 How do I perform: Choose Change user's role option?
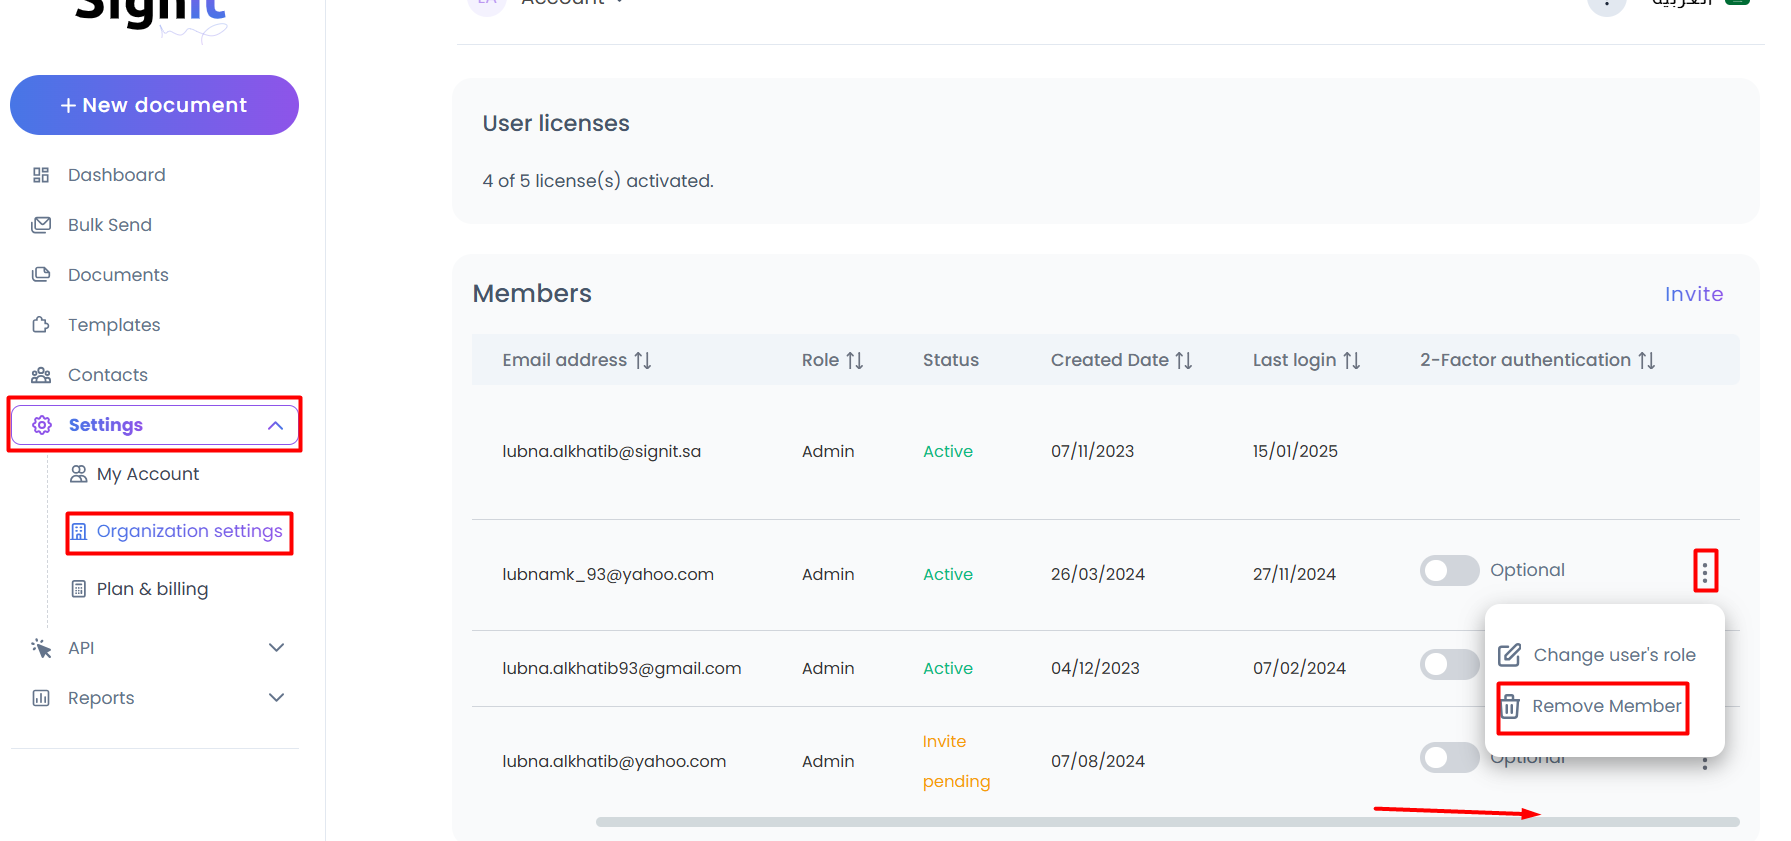1598,655
